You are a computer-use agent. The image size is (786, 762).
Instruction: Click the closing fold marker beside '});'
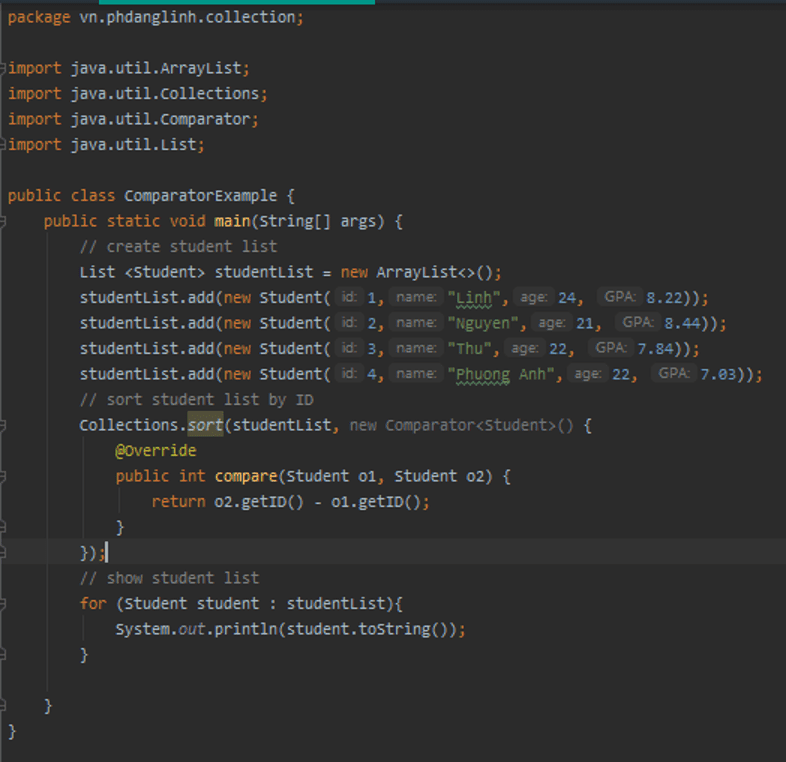coord(4,553)
